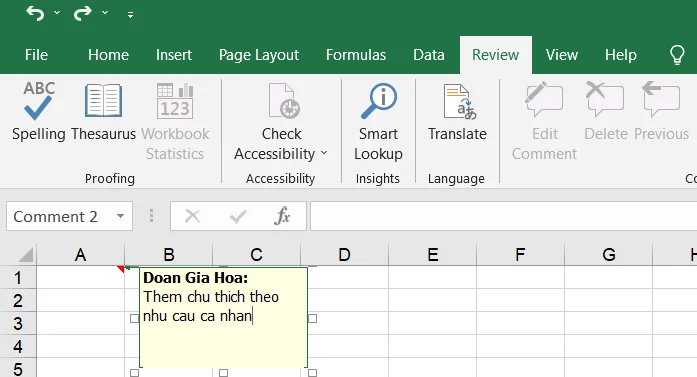Click the Enter checkmark in formula bar
The width and height of the screenshot is (697, 377).
[238, 217]
